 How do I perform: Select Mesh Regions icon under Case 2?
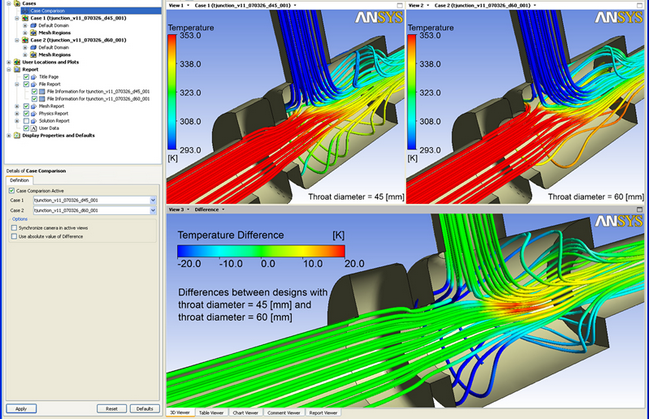[x=34, y=55]
